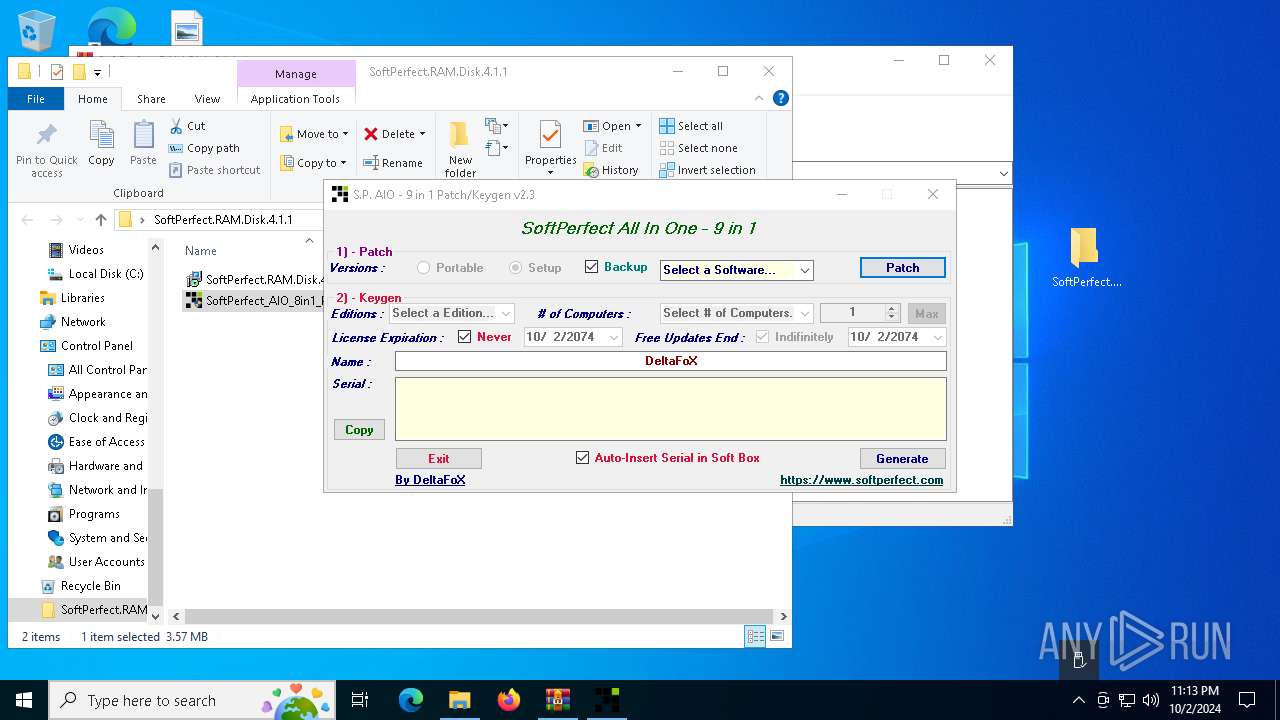Expand Open dropdown in ribbon

[638, 126]
